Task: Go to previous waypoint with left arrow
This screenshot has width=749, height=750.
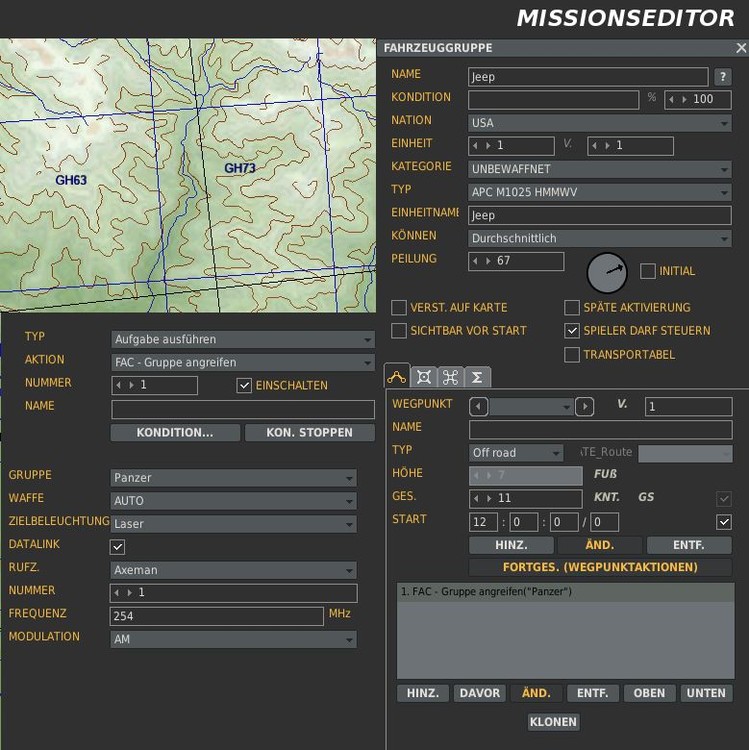Action: [479, 406]
